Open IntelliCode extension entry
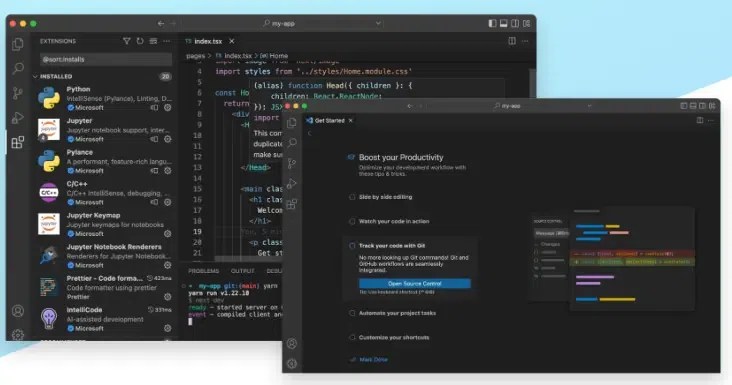Screen dimensions: 732x385 [105, 319]
